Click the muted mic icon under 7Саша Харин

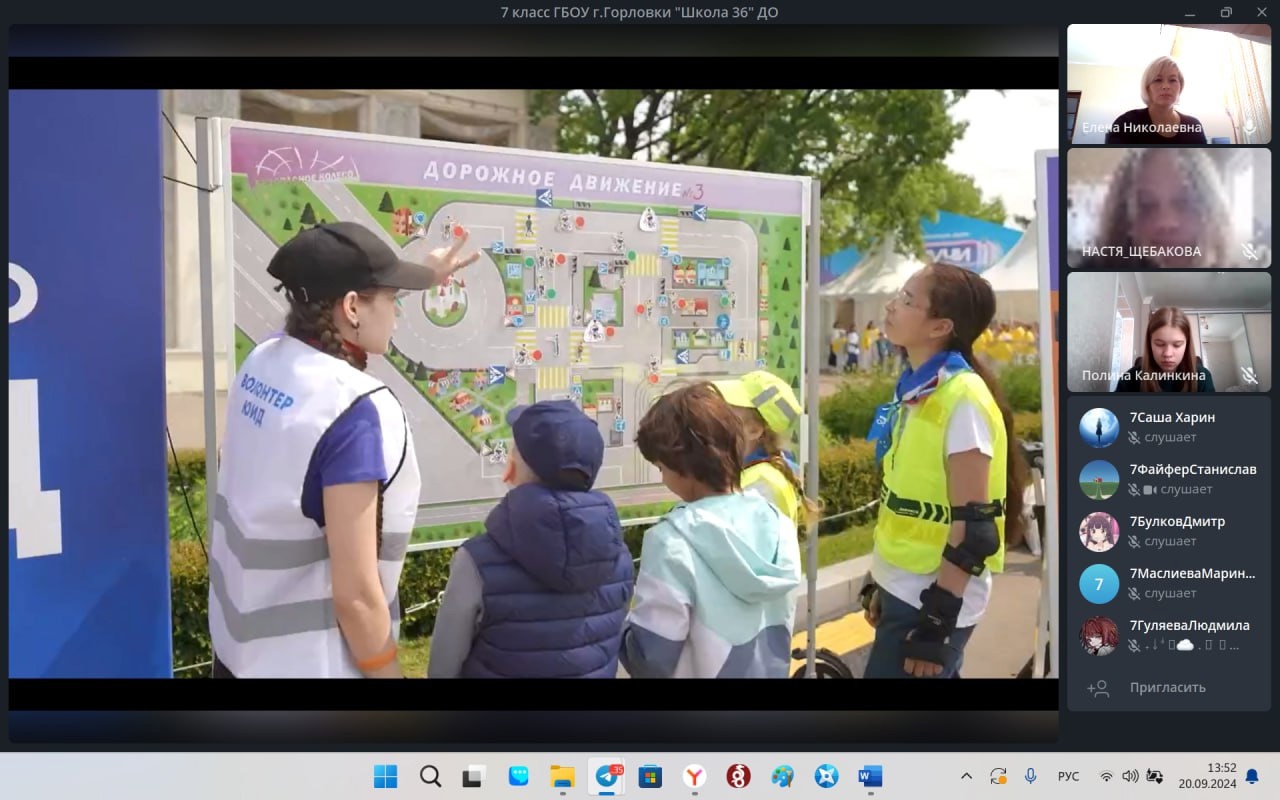[1134, 437]
